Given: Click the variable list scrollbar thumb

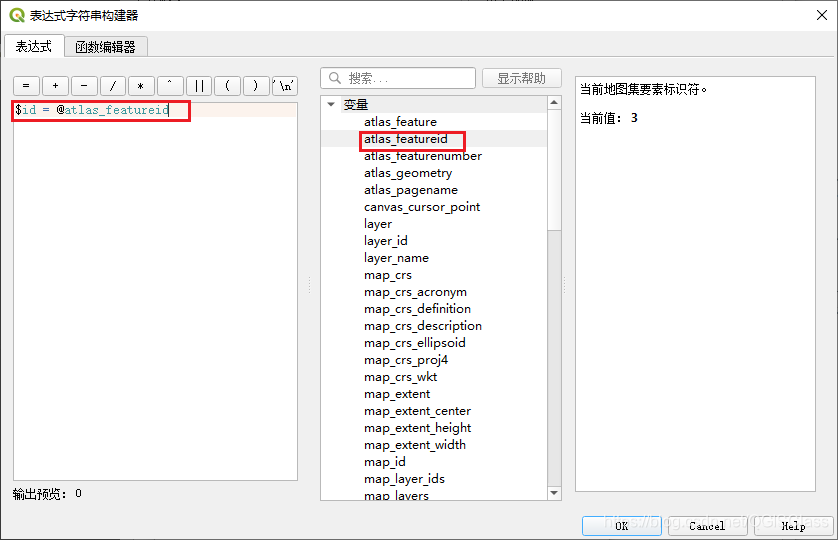Looking at the screenshot, I should 554,170.
